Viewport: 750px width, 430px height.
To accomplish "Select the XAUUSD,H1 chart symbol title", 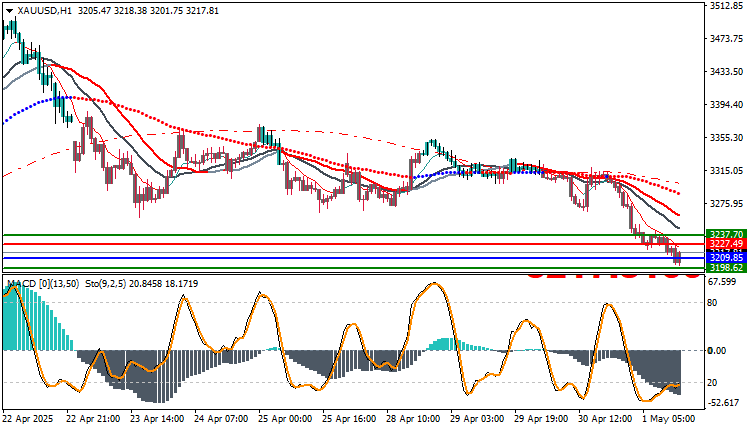I will coord(44,11).
